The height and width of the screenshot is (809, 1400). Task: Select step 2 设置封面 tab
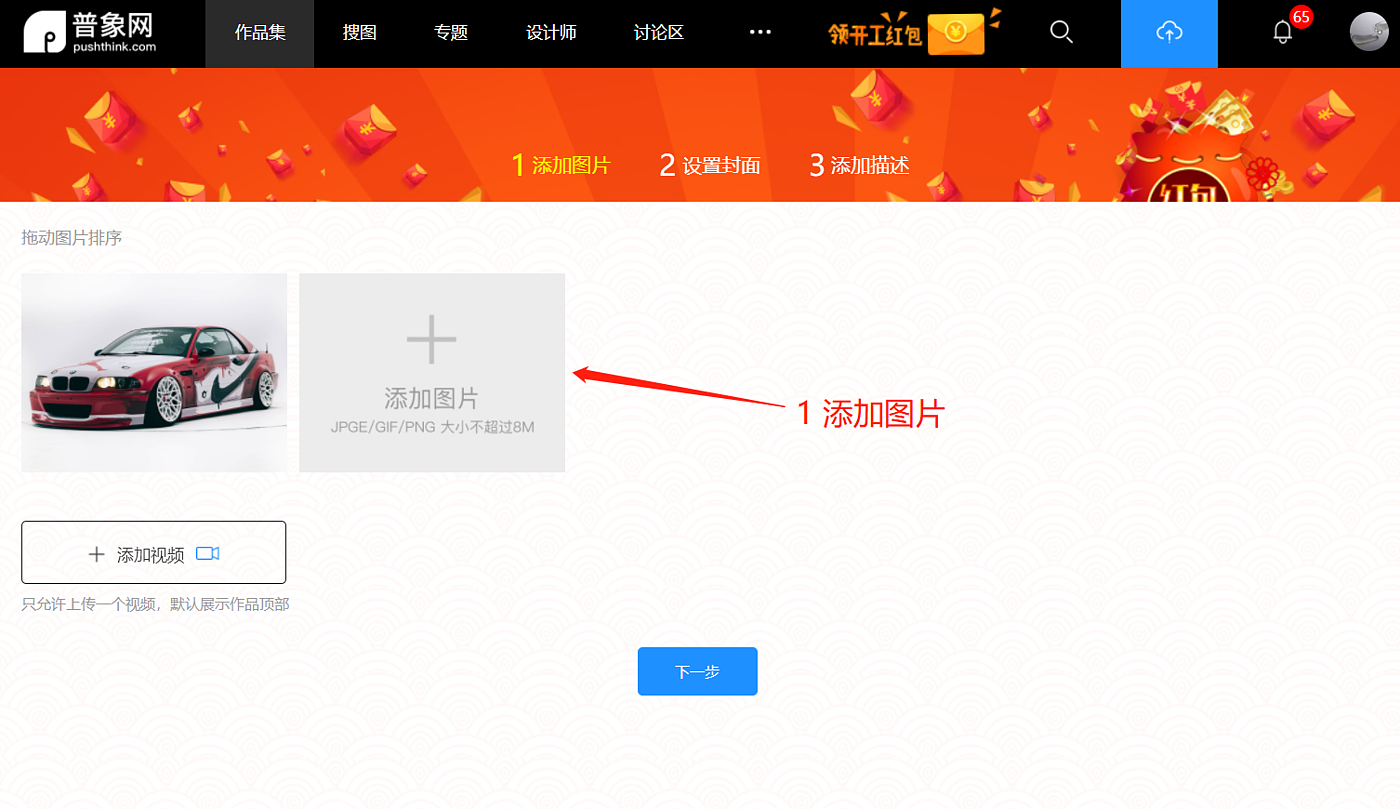click(x=710, y=165)
